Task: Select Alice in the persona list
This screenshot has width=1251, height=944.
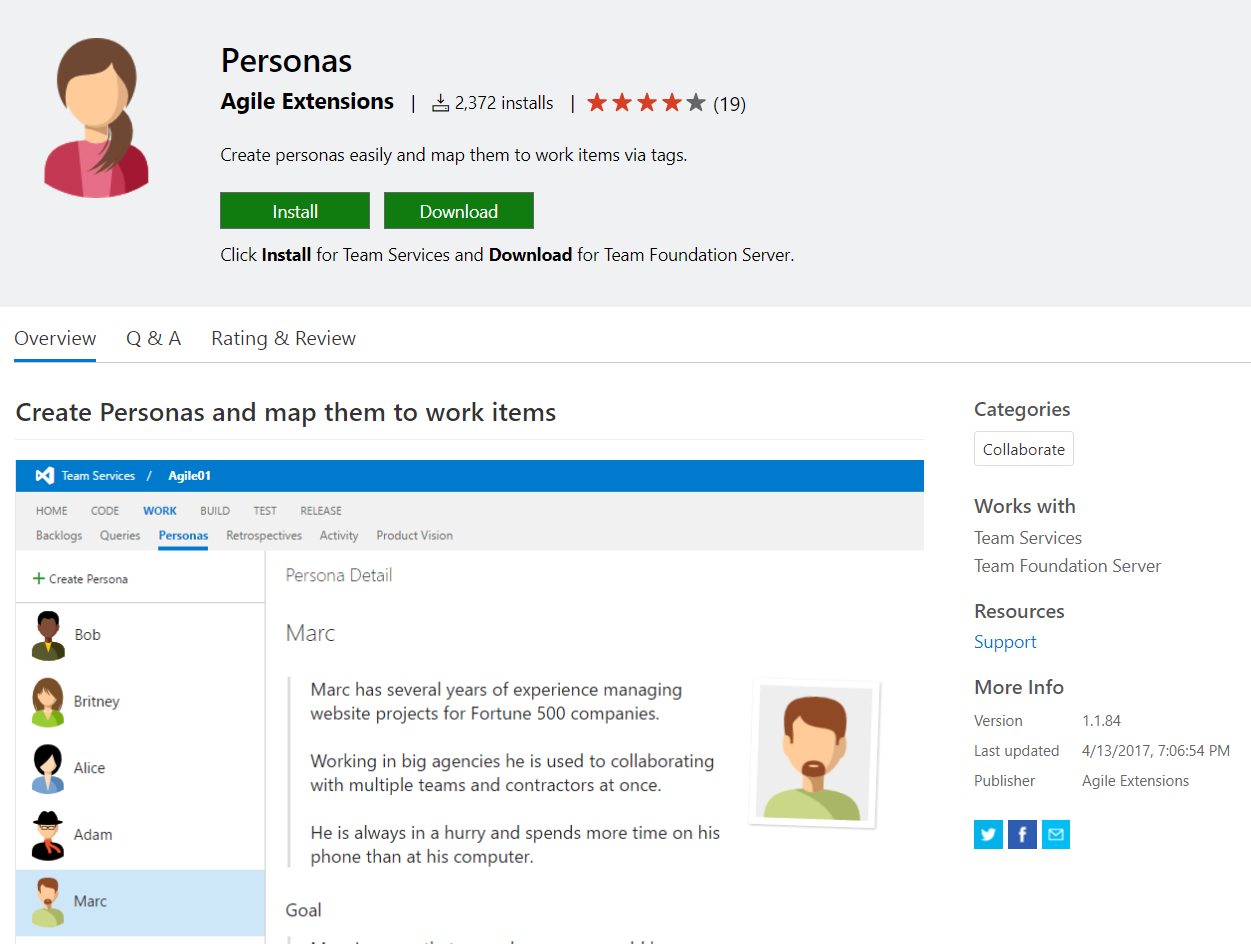Action: point(140,768)
